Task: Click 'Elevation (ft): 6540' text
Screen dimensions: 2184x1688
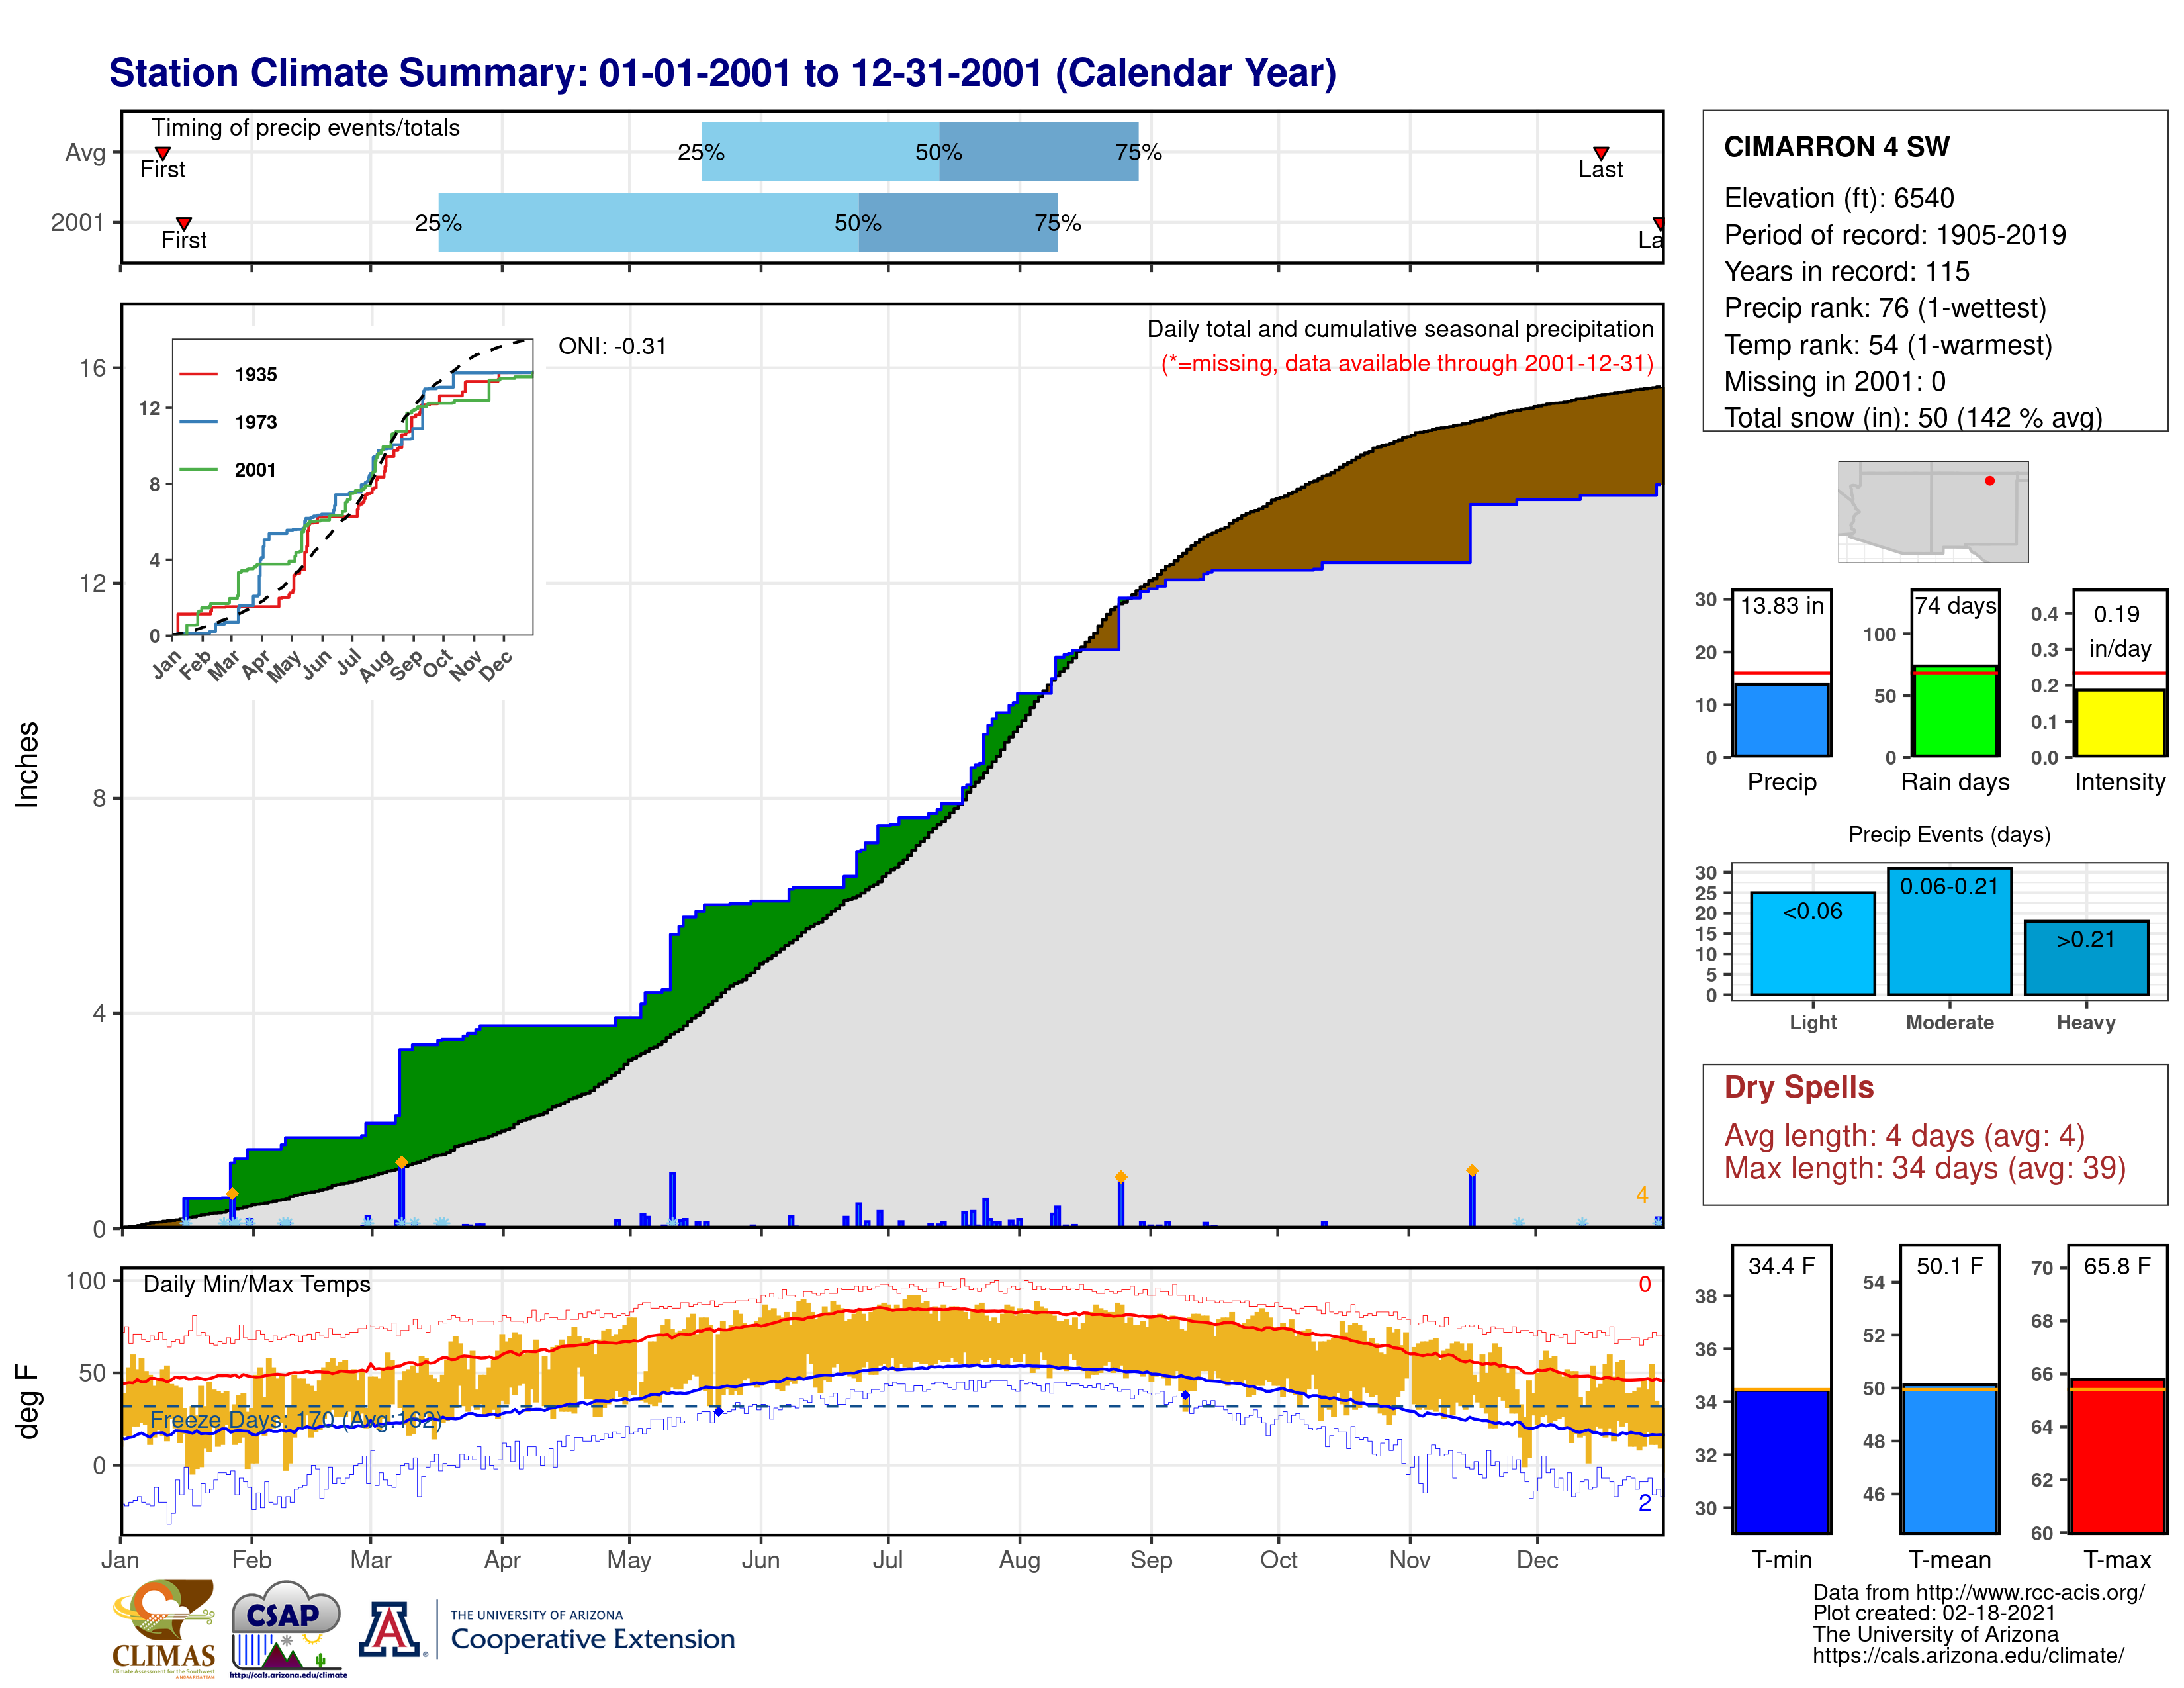Action: point(1838,198)
